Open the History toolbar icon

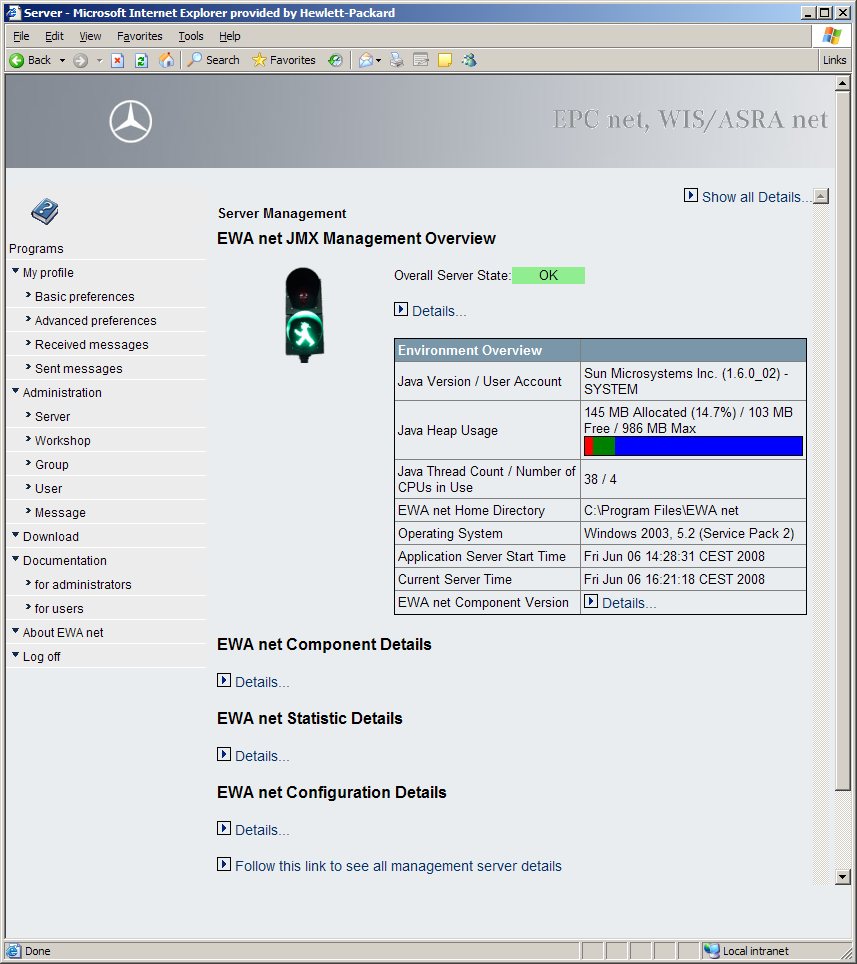click(x=335, y=60)
